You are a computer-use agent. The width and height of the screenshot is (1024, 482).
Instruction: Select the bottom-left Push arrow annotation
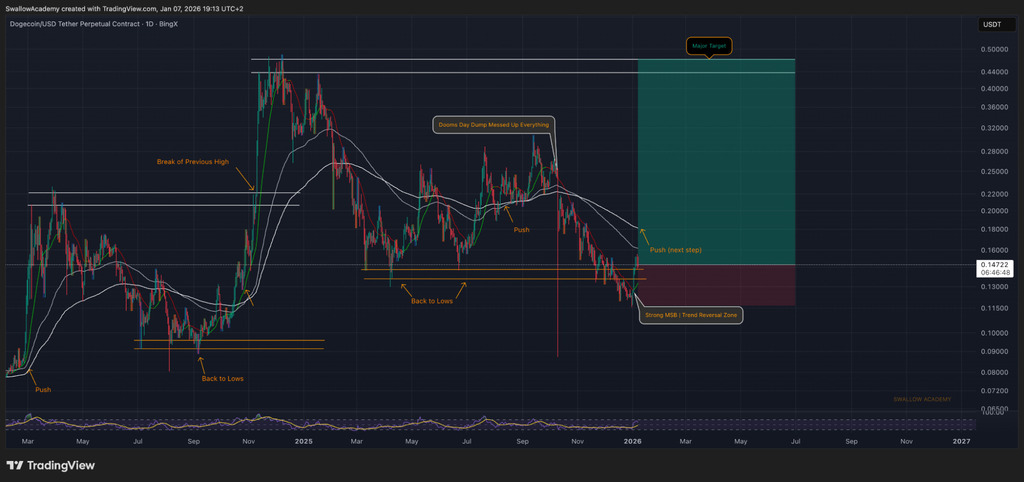point(43,389)
